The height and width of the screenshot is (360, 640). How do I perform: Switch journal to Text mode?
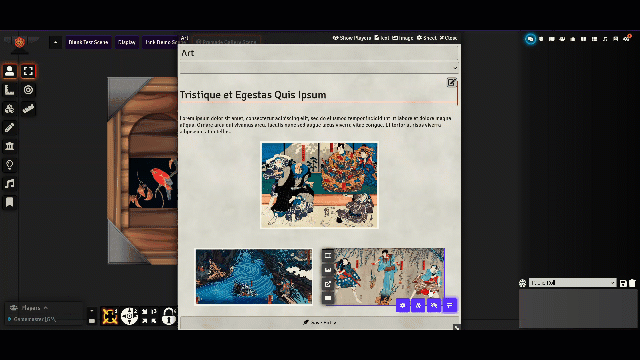382,38
